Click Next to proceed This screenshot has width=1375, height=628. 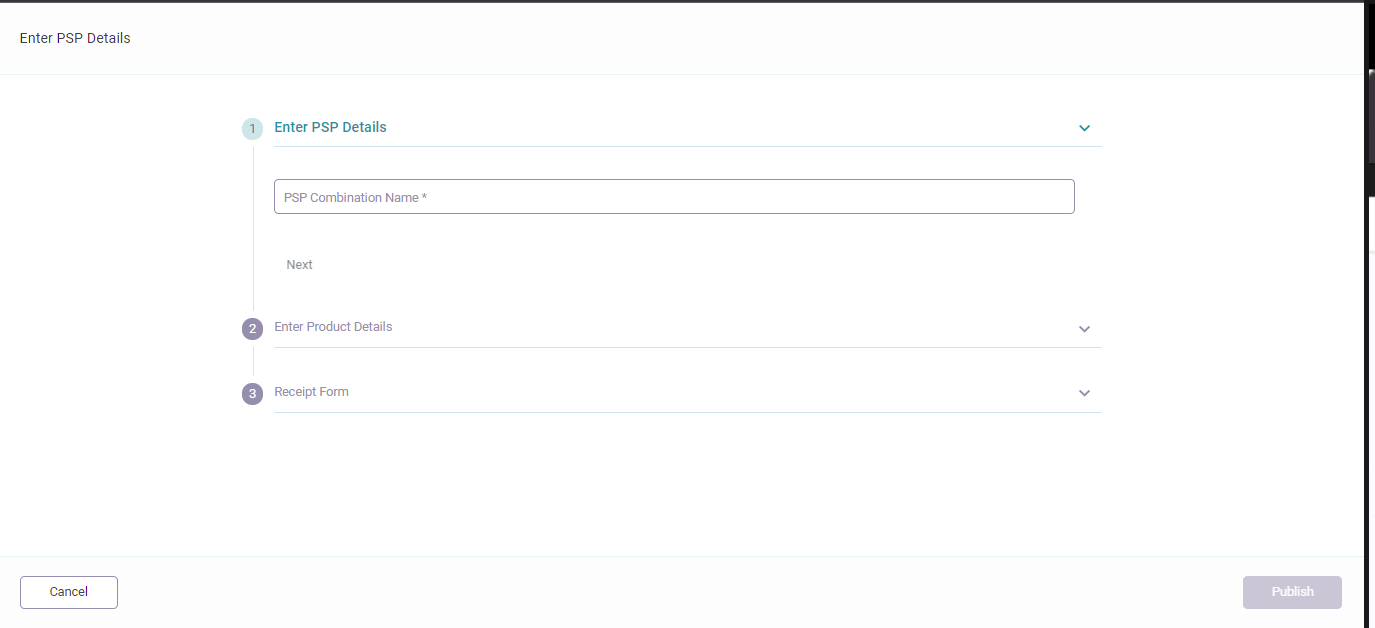(299, 264)
